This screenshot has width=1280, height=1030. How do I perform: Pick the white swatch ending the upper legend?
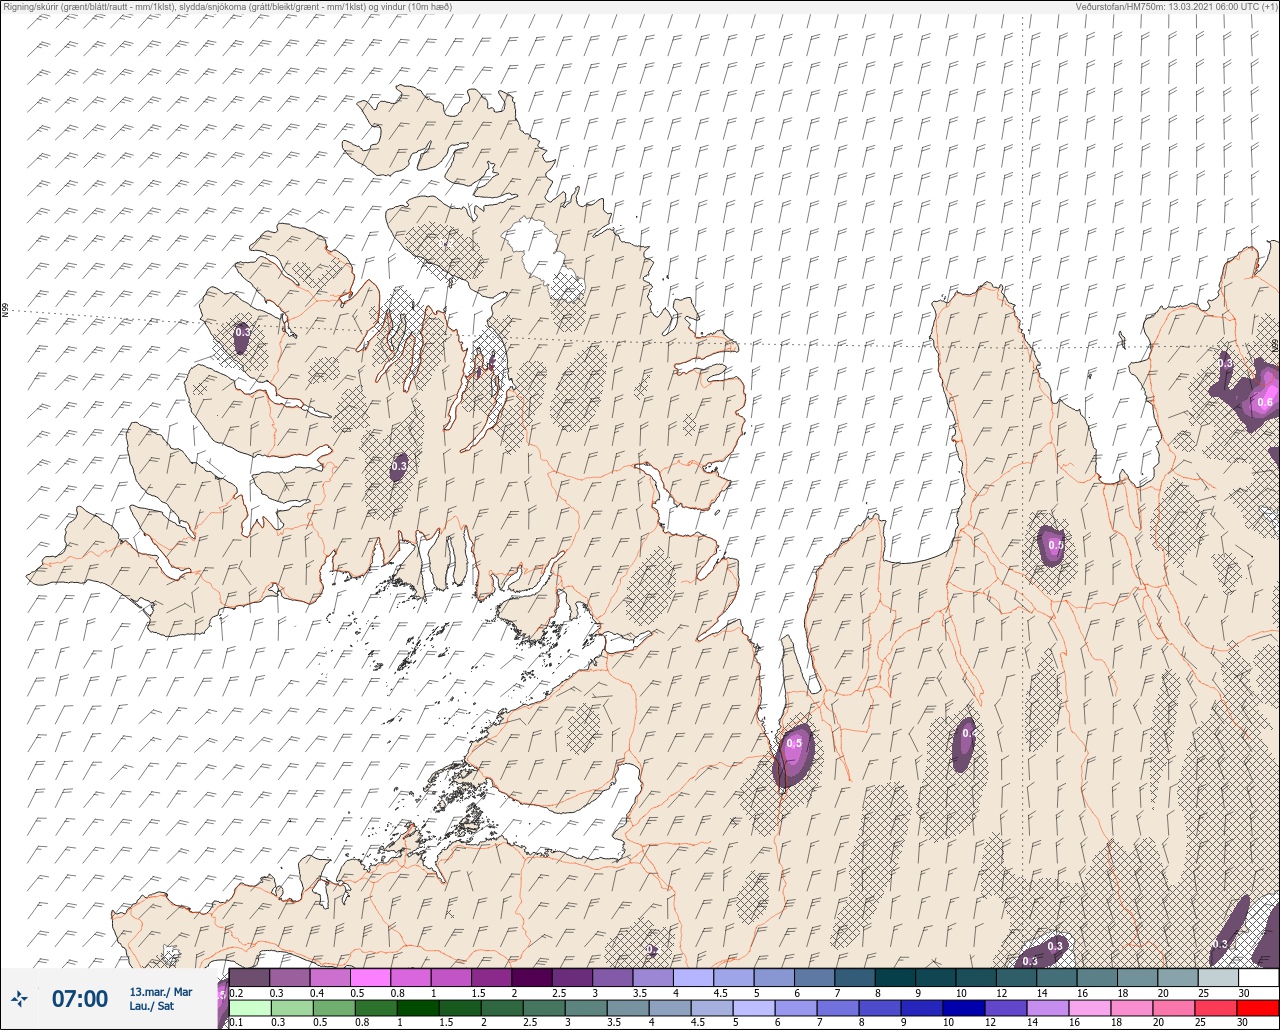pyautogui.click(x=1259, y=977)
